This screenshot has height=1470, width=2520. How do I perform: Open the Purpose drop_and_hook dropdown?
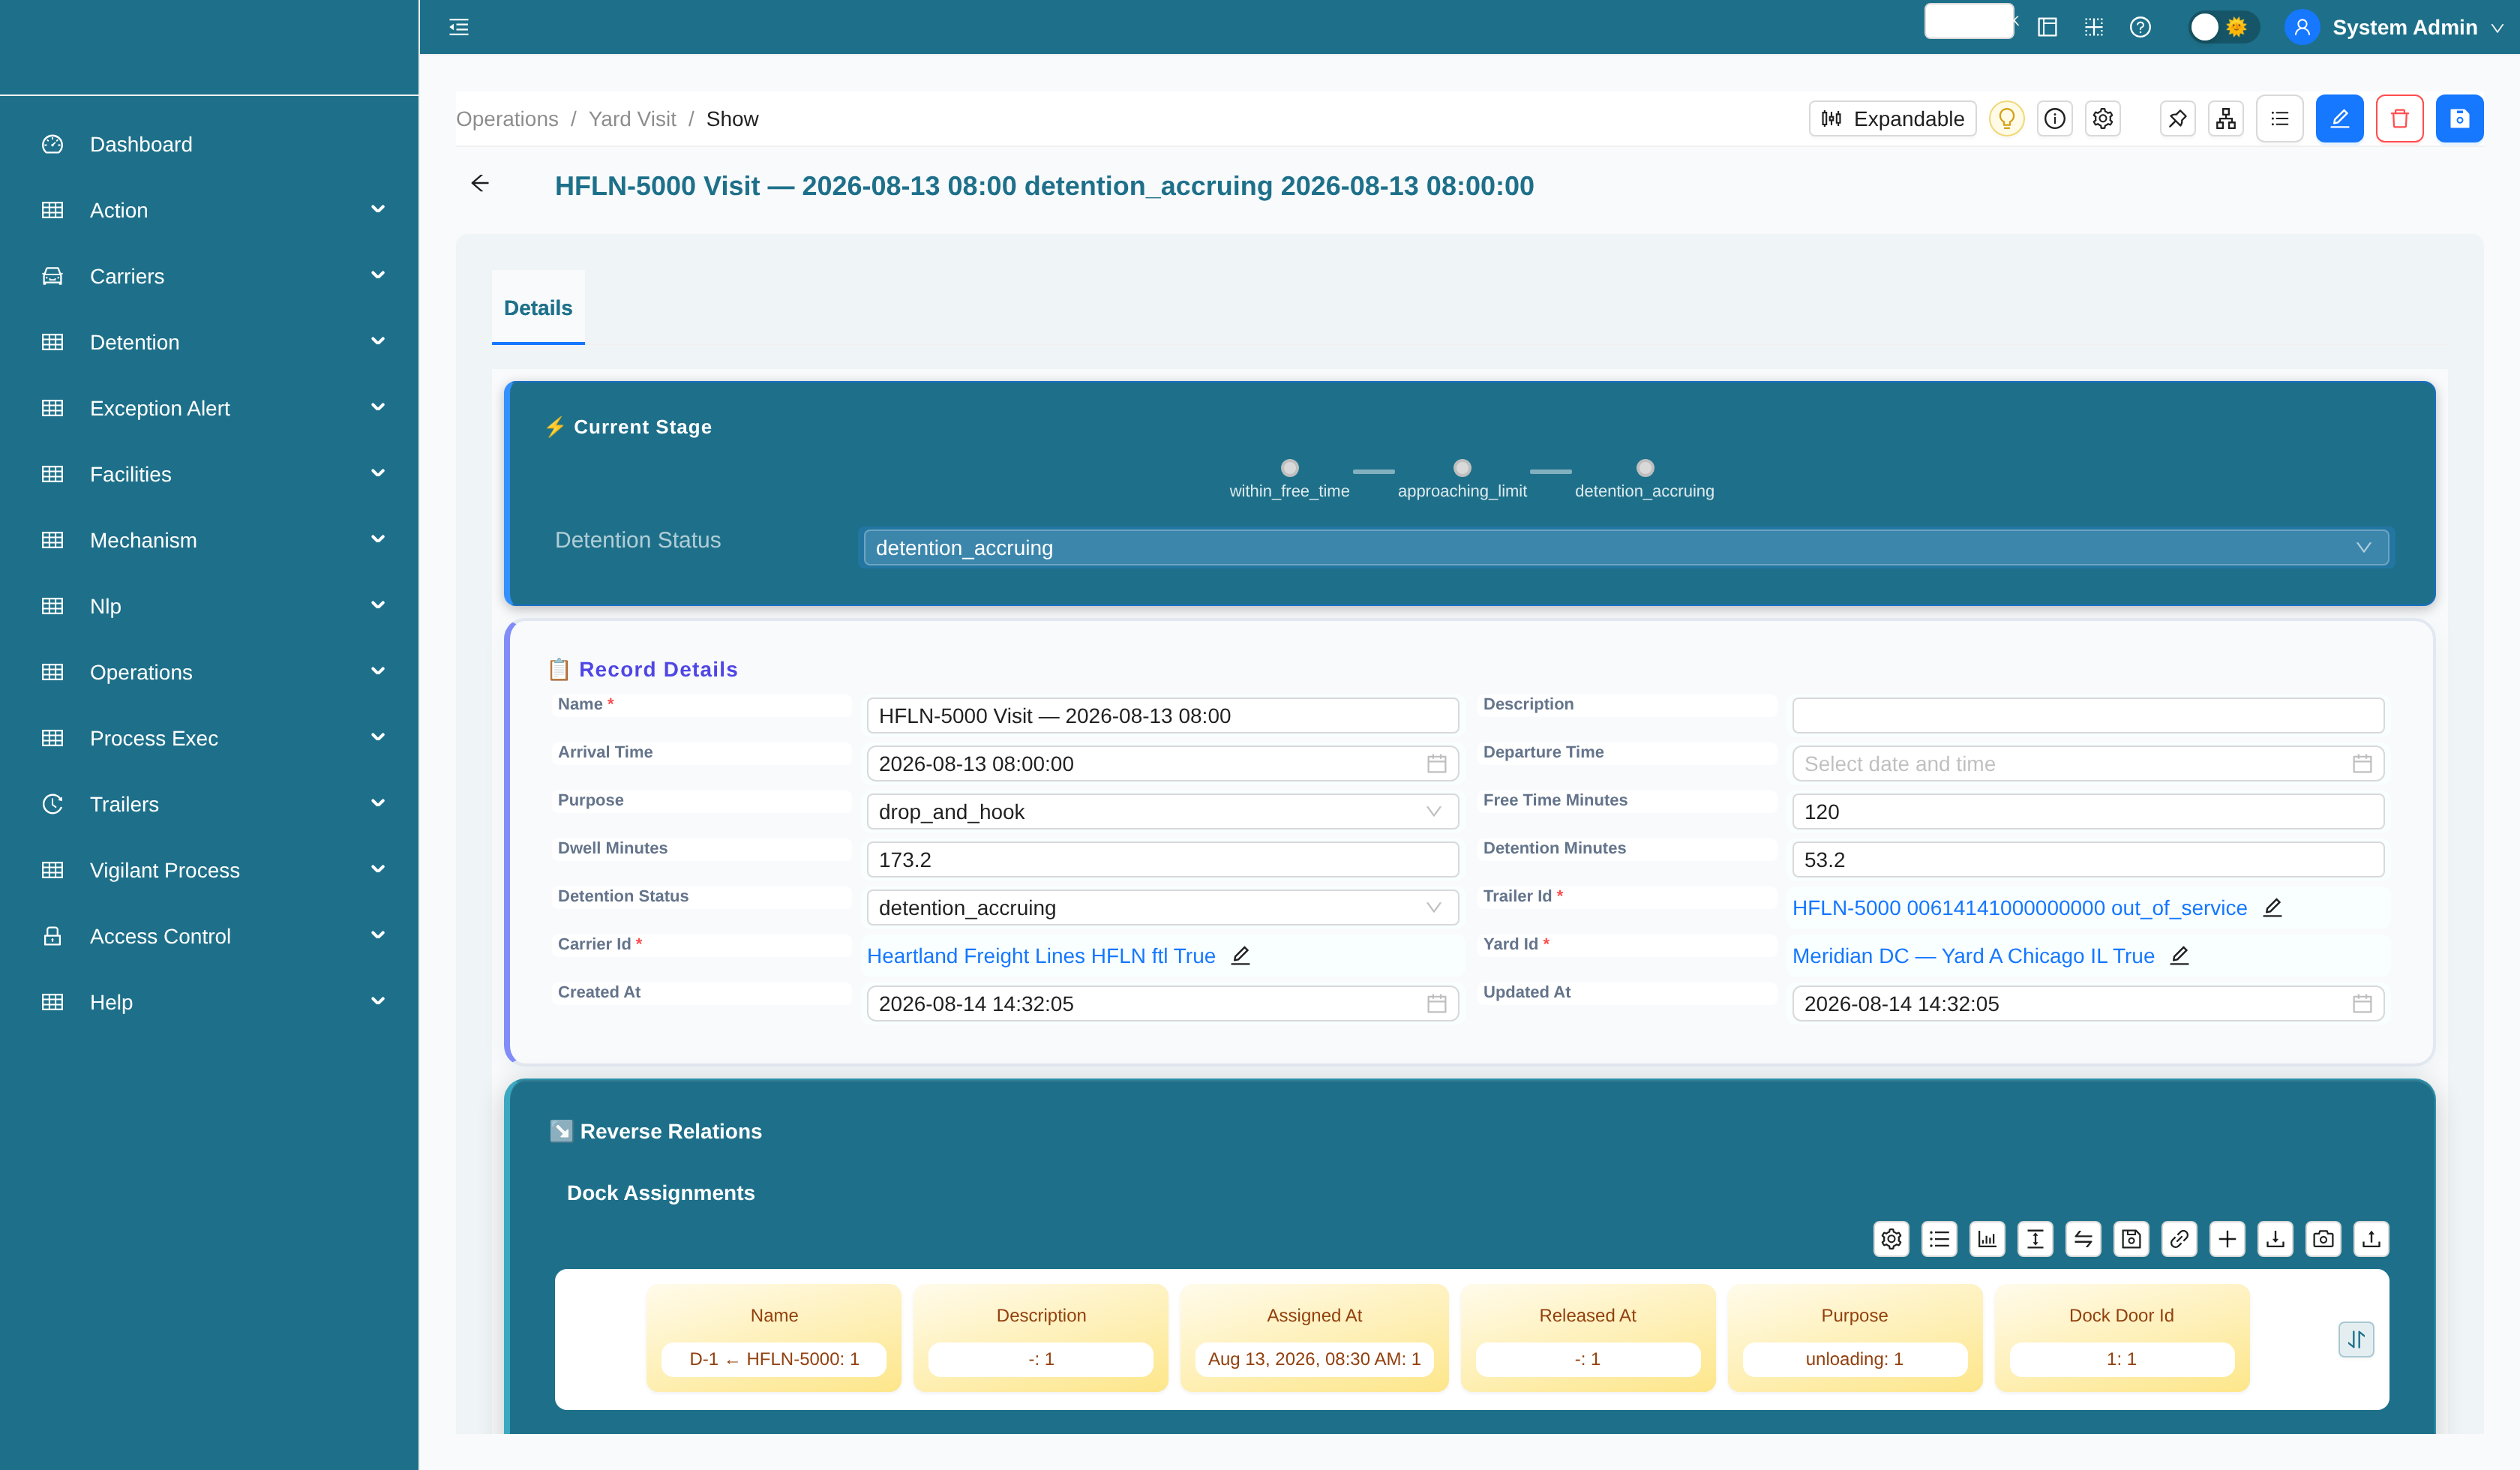point(1162,812)
